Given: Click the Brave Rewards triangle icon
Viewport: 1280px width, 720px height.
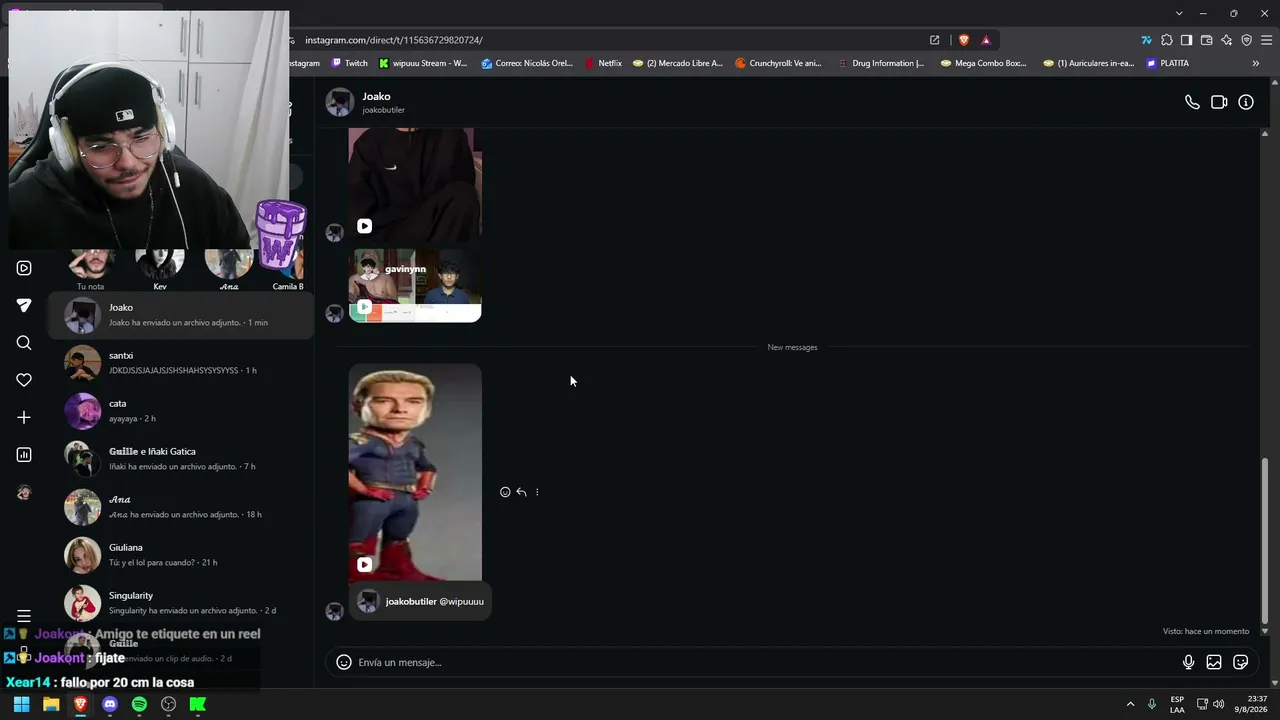Looking at the screenshot, I should (986, 40).
